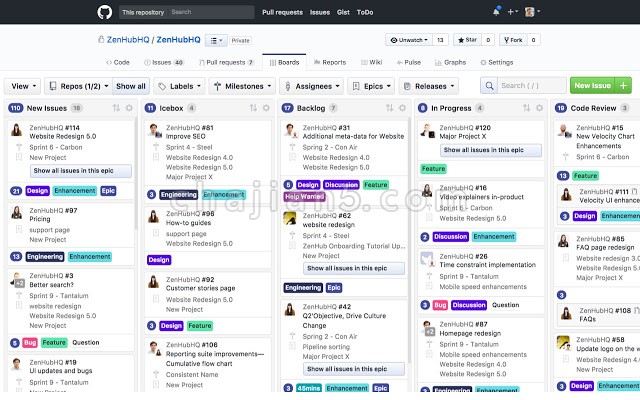
Task: Click the lock icon beside ZenHubHQ repo name
Action: (101, 40)
